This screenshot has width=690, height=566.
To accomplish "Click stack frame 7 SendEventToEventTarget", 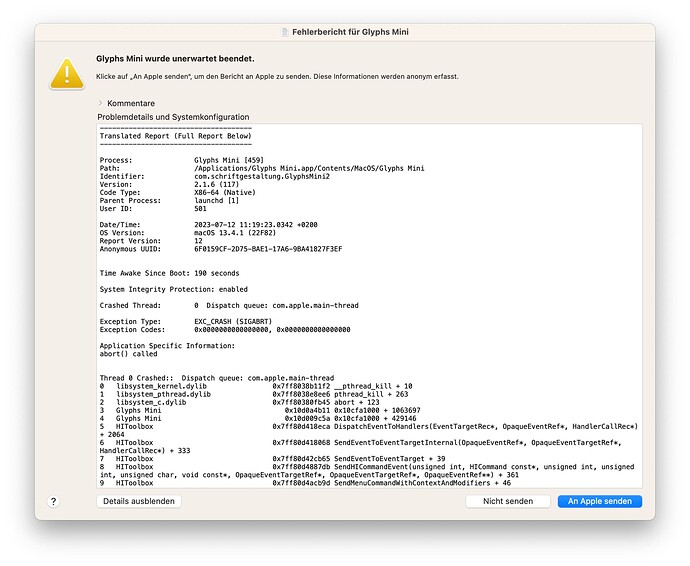I will pyautogui.click(x=272, y=459).
